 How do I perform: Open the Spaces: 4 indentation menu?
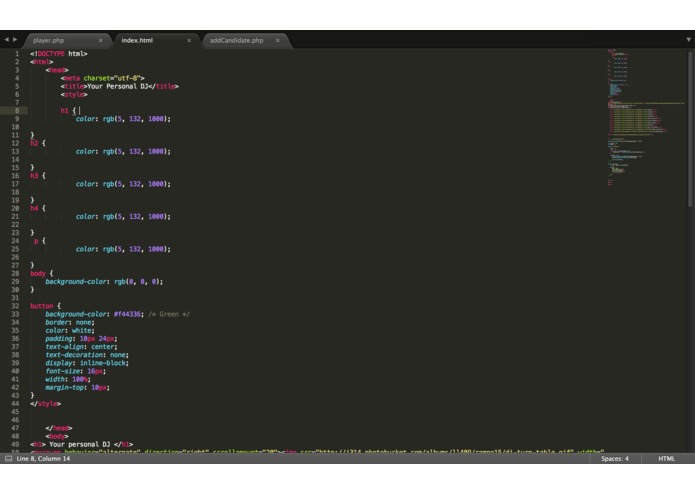[615, 459]
